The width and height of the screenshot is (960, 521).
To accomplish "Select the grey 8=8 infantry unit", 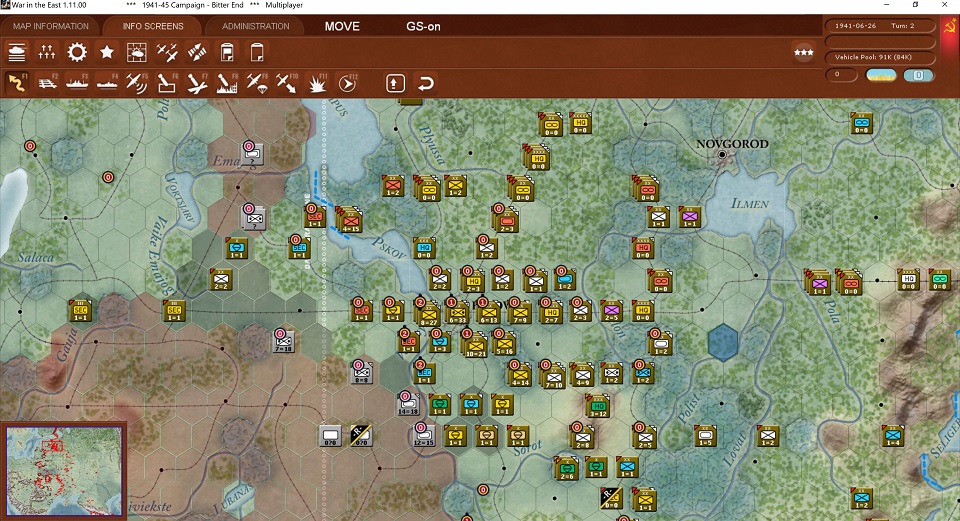I will pyautogui.click(x=361, y=372).
